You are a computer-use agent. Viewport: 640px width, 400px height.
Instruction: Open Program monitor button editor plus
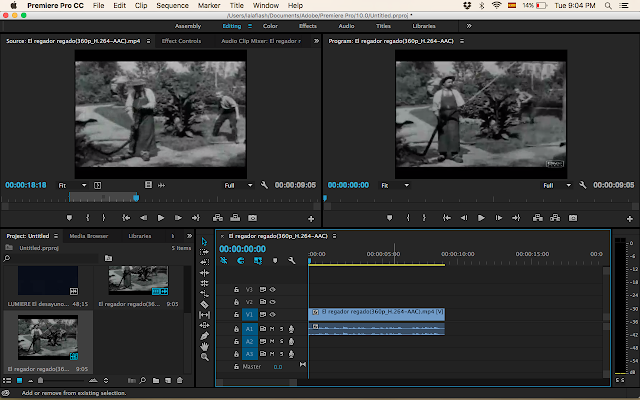[x=630, y=219]
